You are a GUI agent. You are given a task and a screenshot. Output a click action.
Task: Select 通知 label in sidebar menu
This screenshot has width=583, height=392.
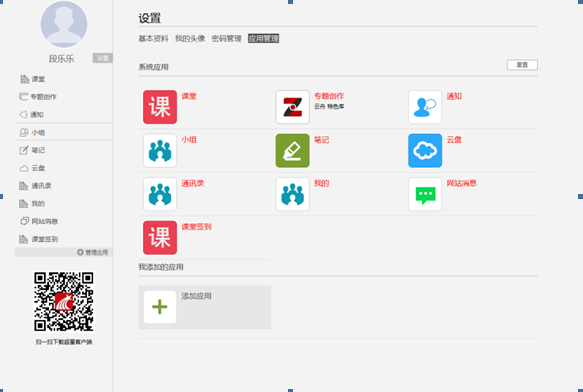tap(37, 115)
